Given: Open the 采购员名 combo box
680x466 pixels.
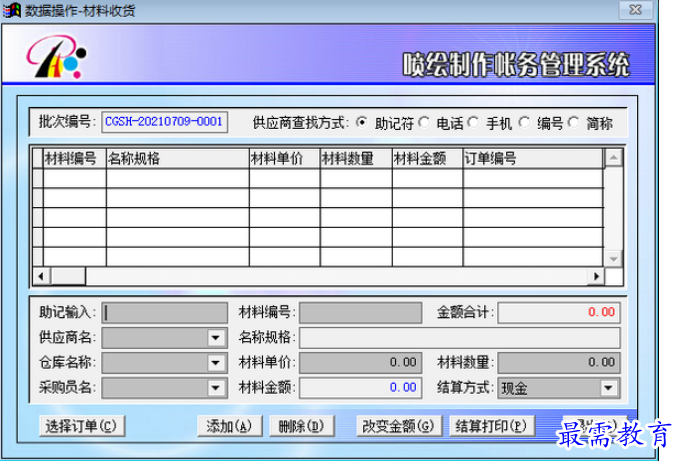Looking at the screenshot, I should (216, 388).
